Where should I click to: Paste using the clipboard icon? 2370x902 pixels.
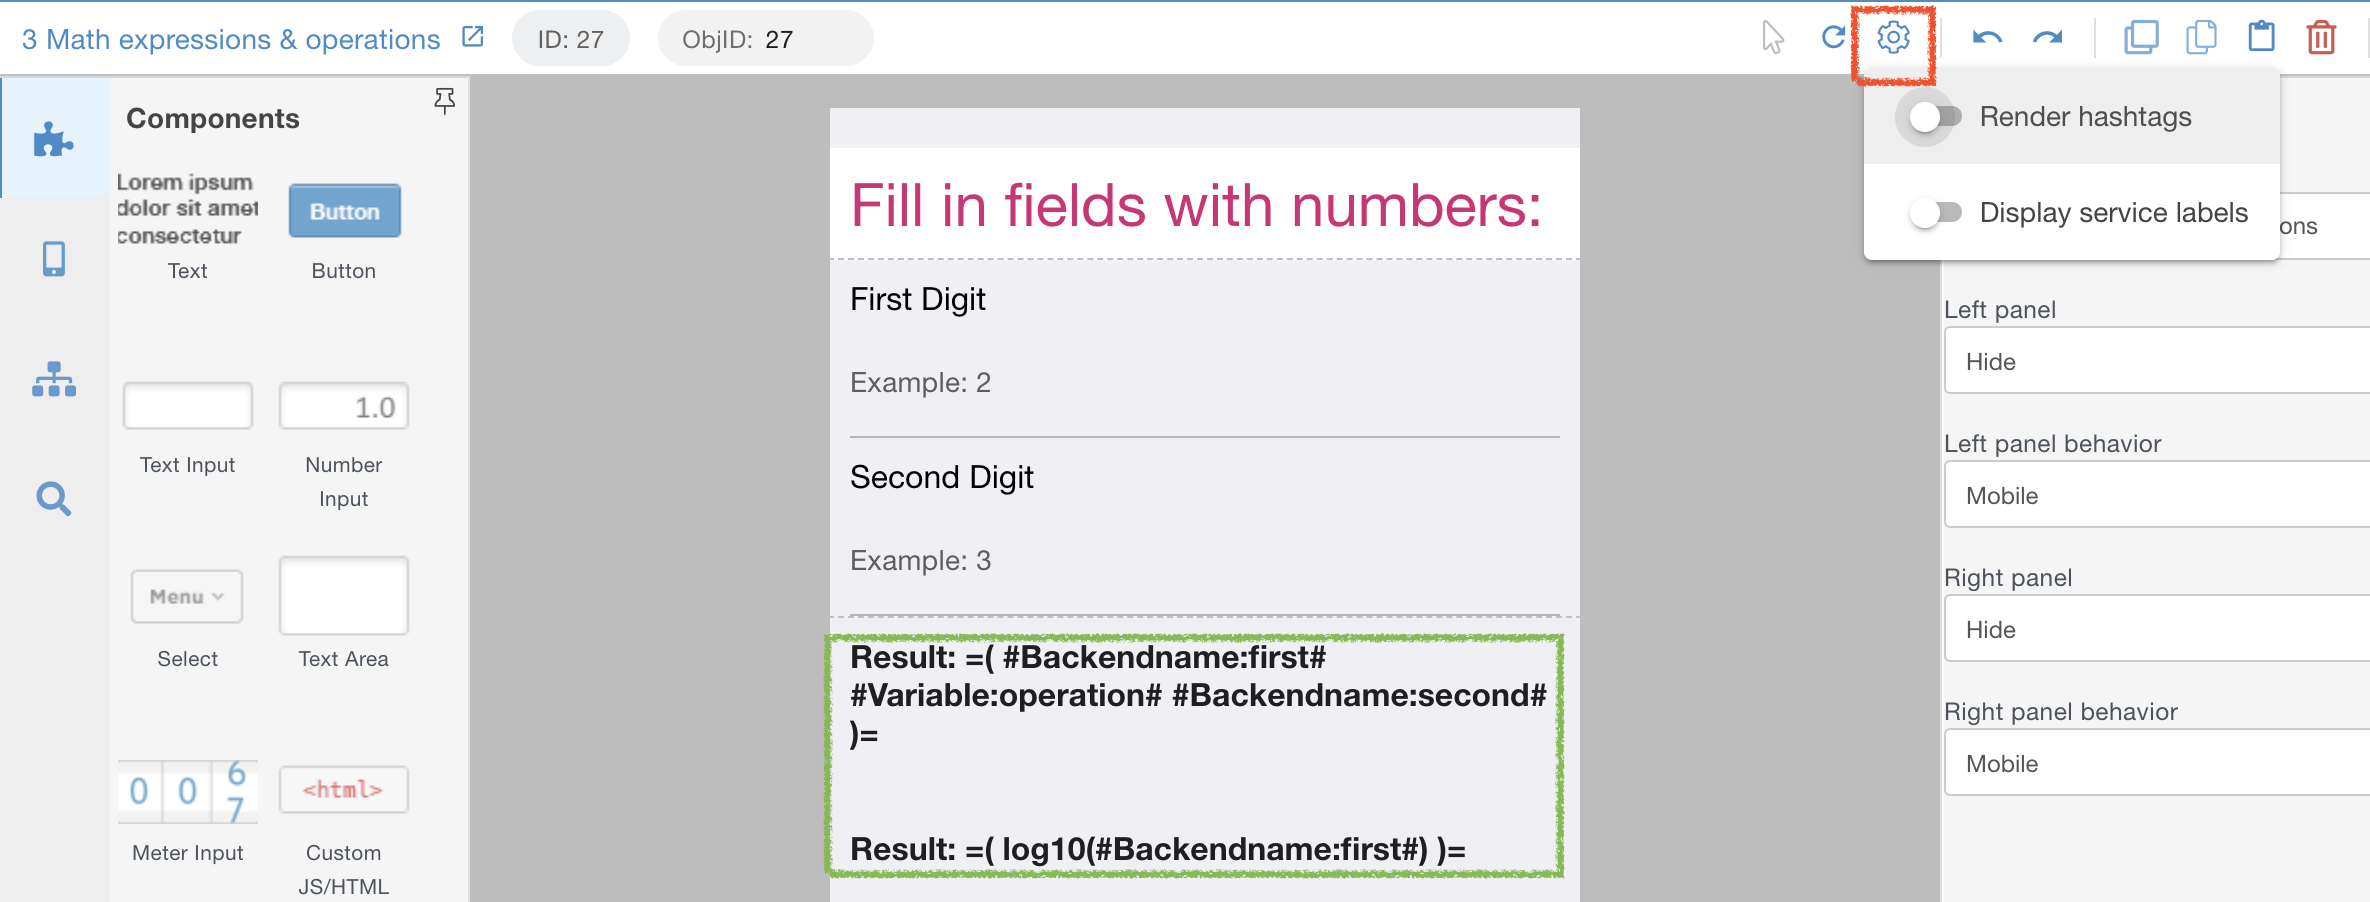point(2261,37)
